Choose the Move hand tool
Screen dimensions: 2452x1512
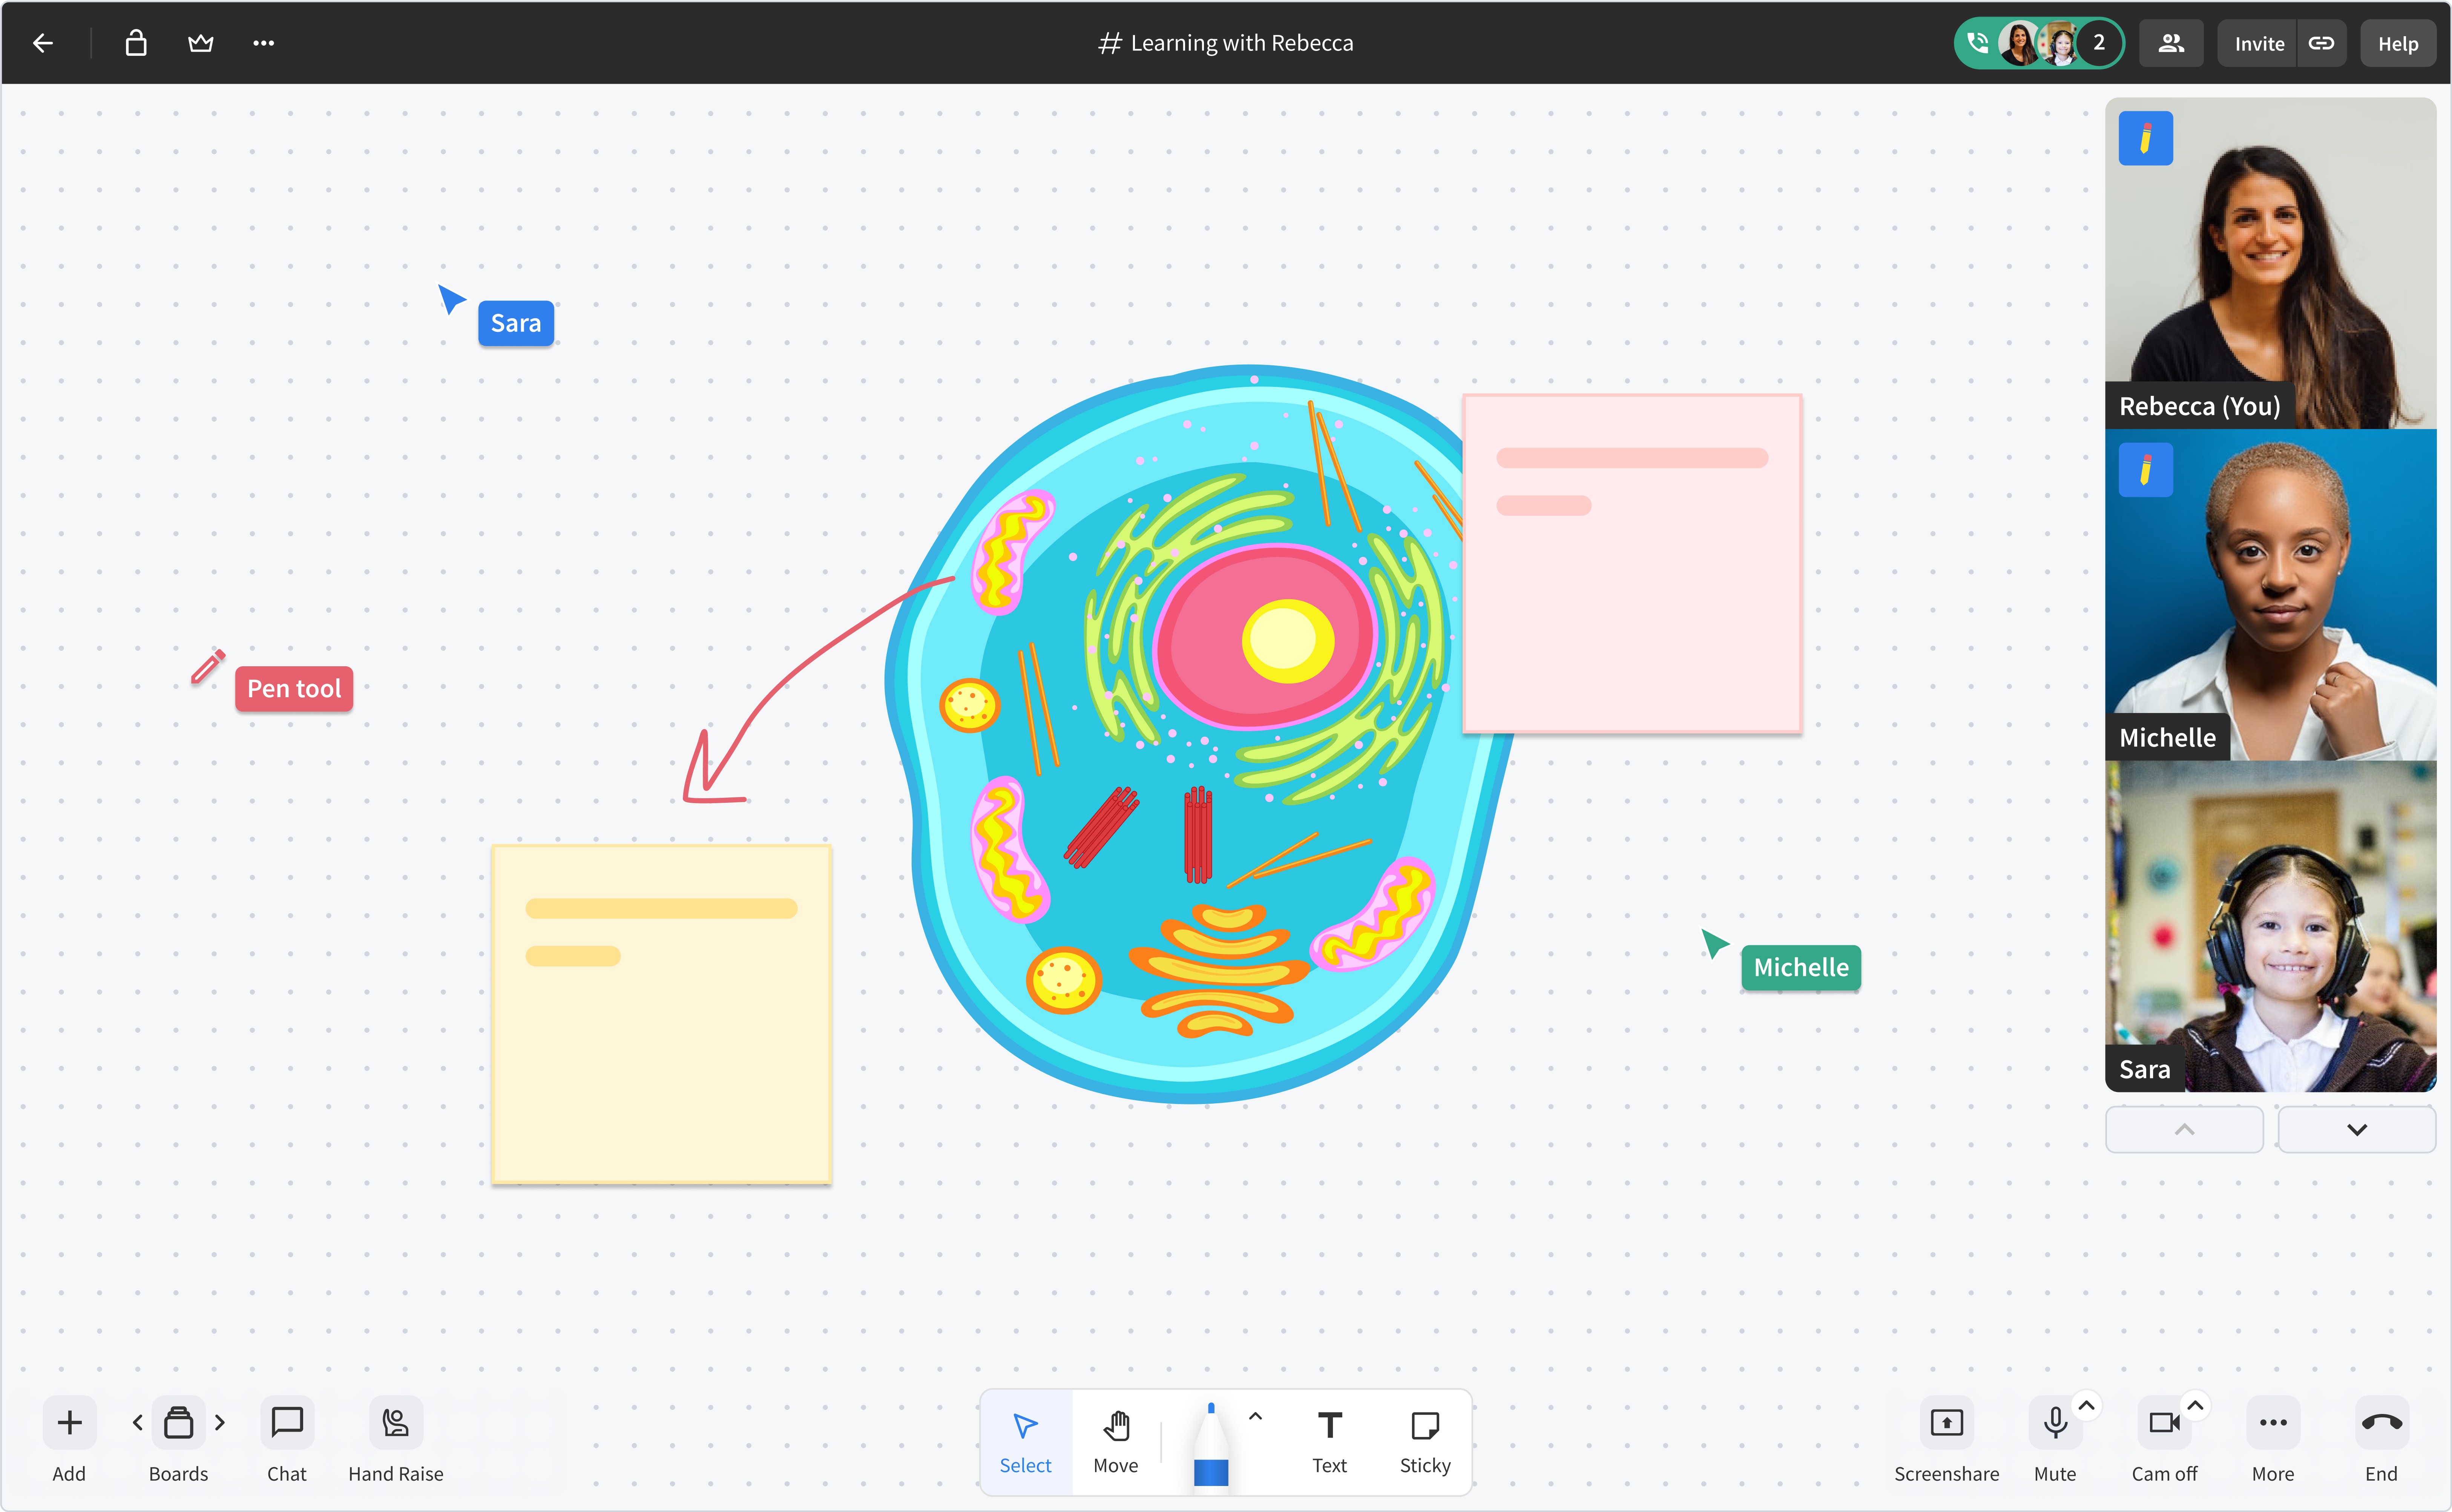click(x=1116, y=1442)
